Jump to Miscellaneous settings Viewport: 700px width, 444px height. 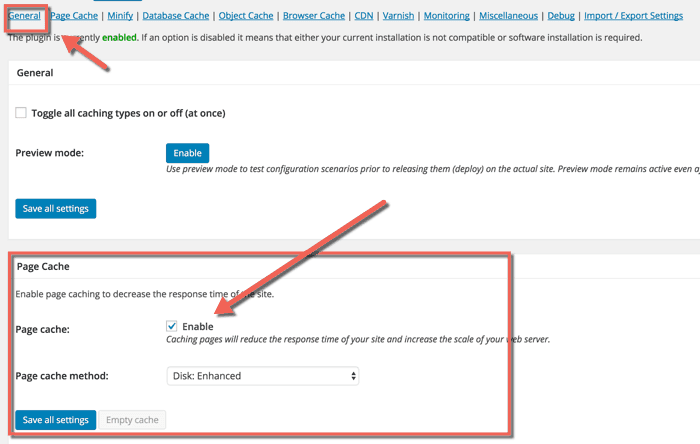(508, 16)
